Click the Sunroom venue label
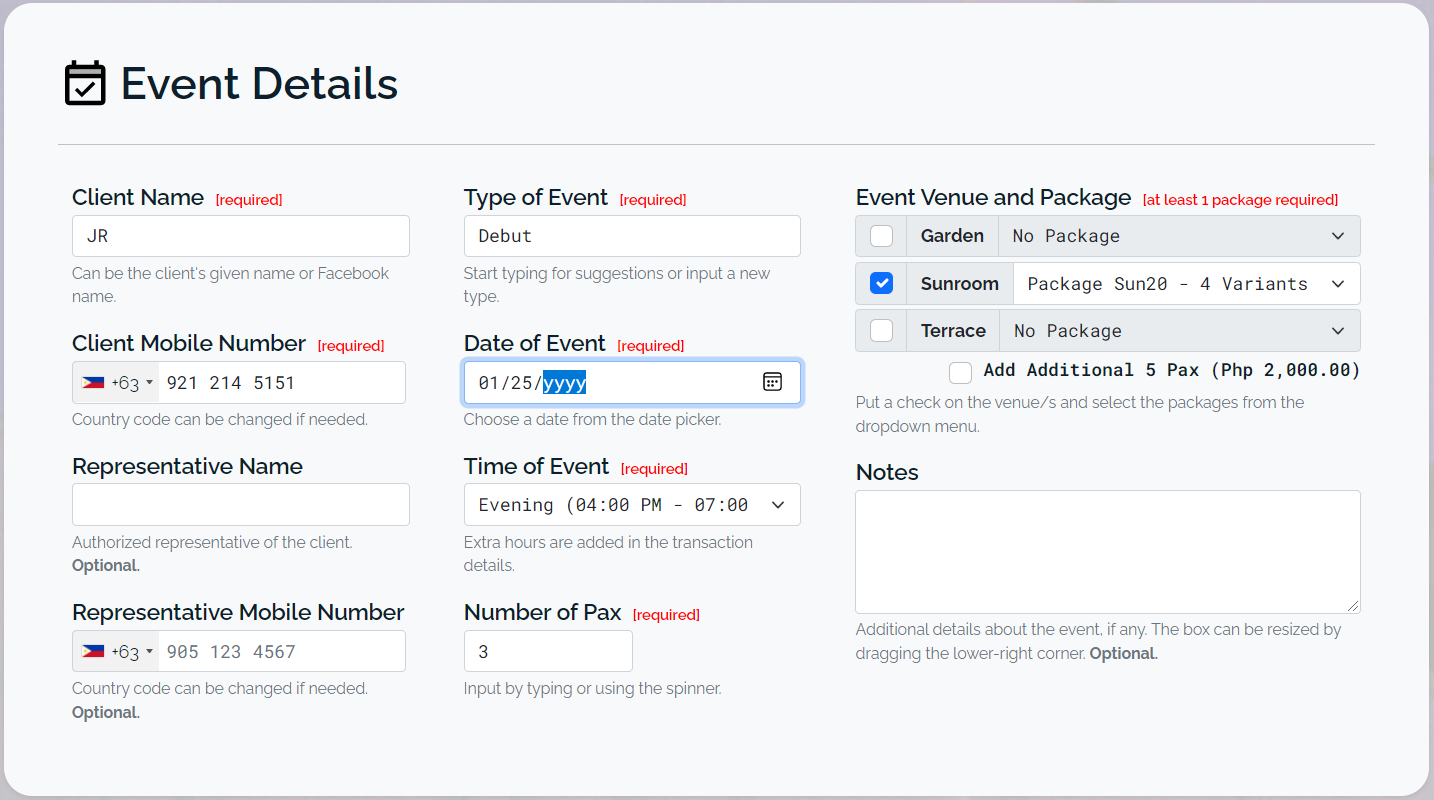This screenshot has width=1434, height=800. [960, 284]
